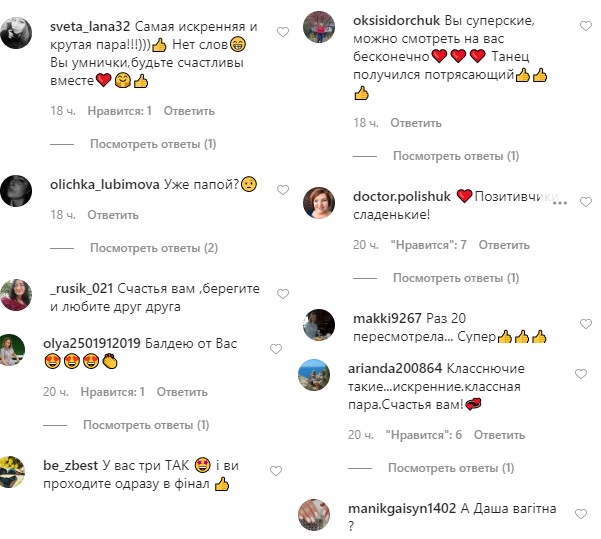The width and height of the screenshot is (601, 539).
Task: Toggle the heart on doctor.polishuk's comment
Action: [x=586, y=202]
